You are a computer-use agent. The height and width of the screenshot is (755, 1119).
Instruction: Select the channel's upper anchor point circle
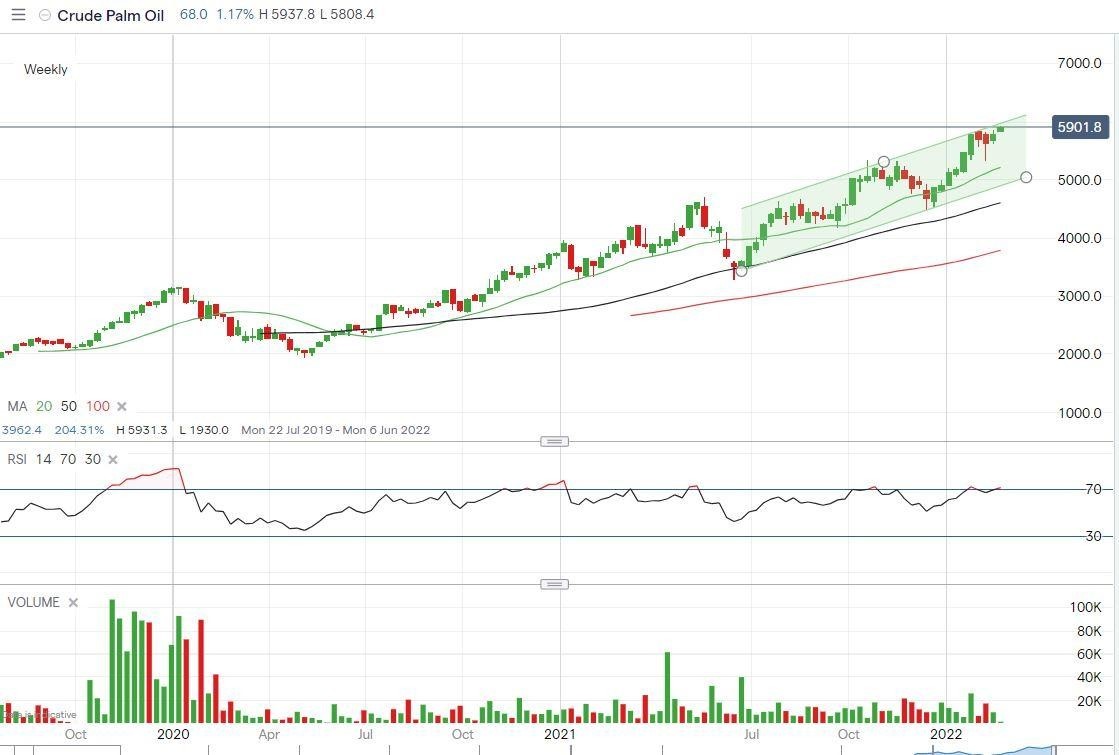tap(883, 162)
